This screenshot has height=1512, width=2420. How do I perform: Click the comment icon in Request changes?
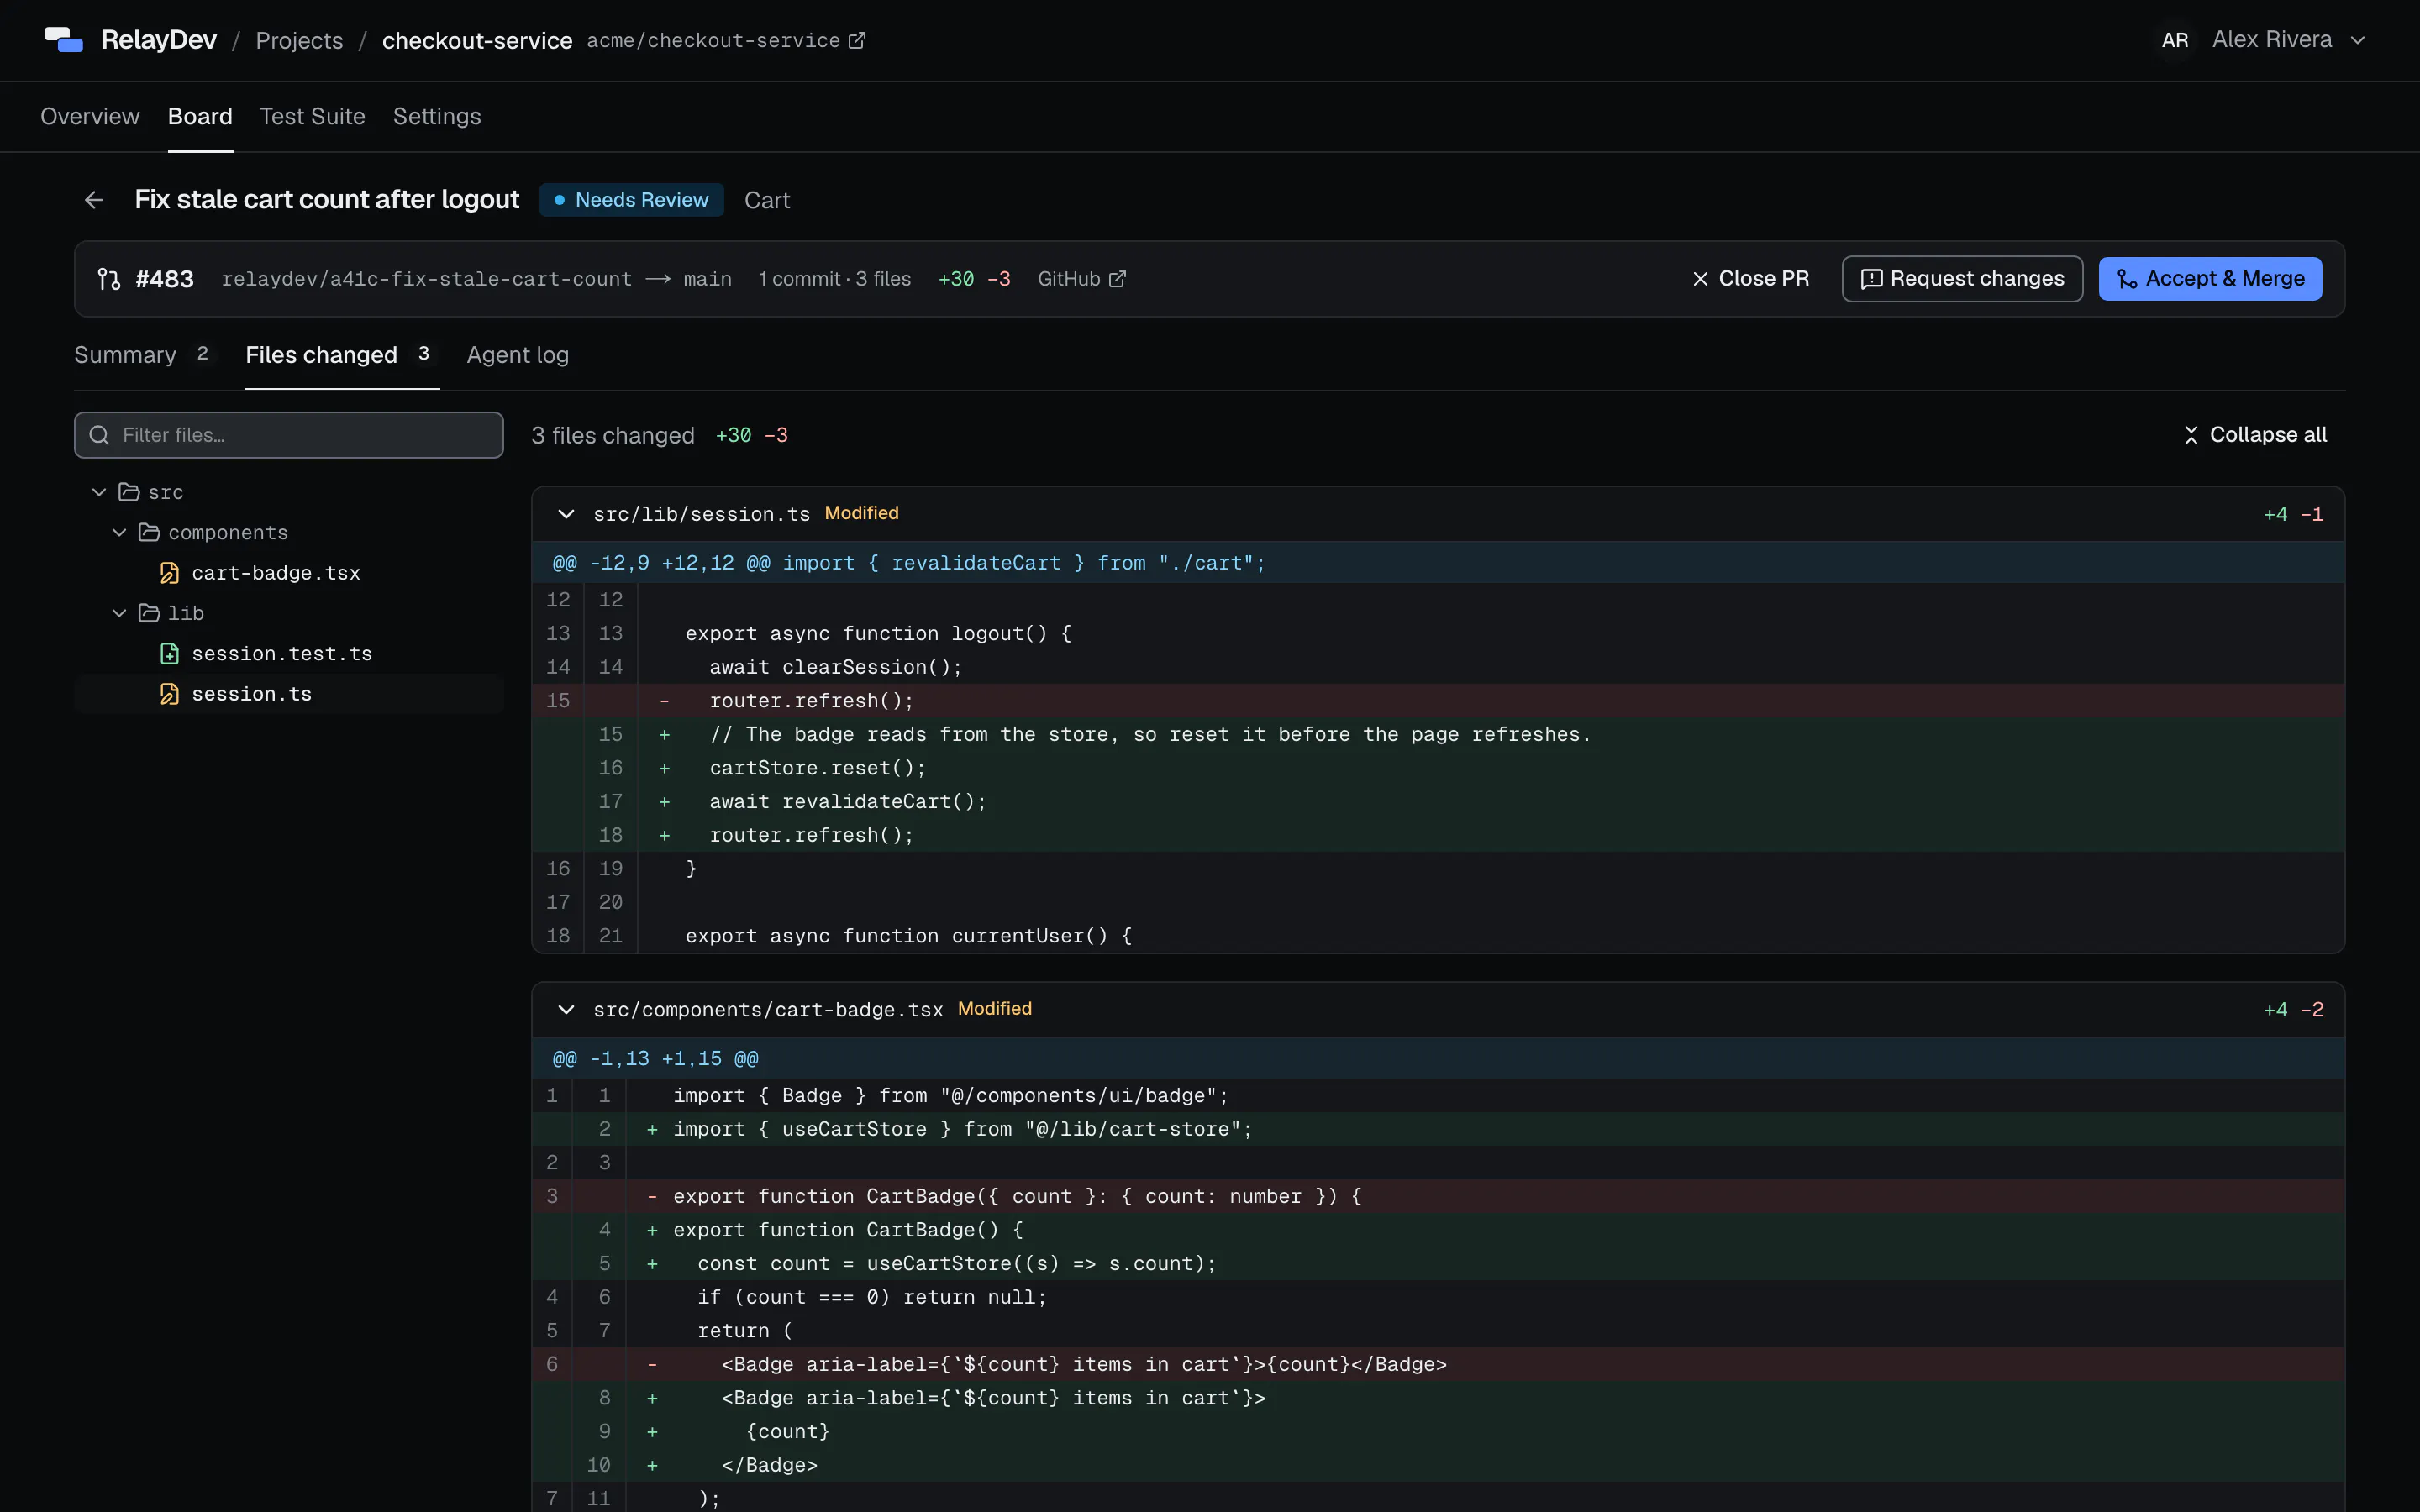tap(1871, 279)
